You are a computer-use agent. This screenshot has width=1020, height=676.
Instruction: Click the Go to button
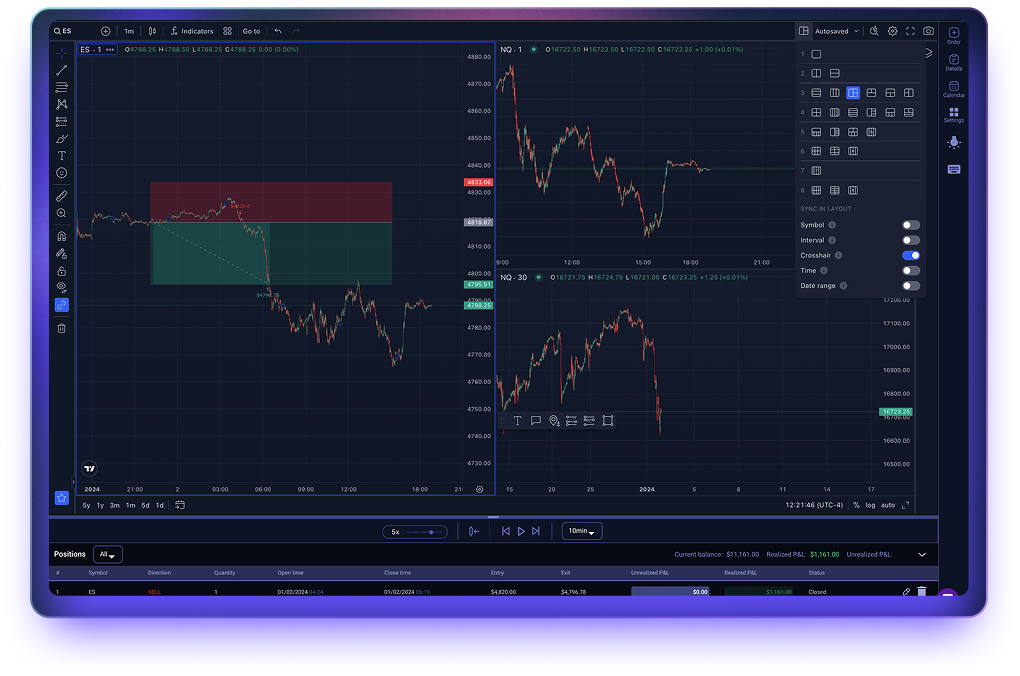[251, 31]
